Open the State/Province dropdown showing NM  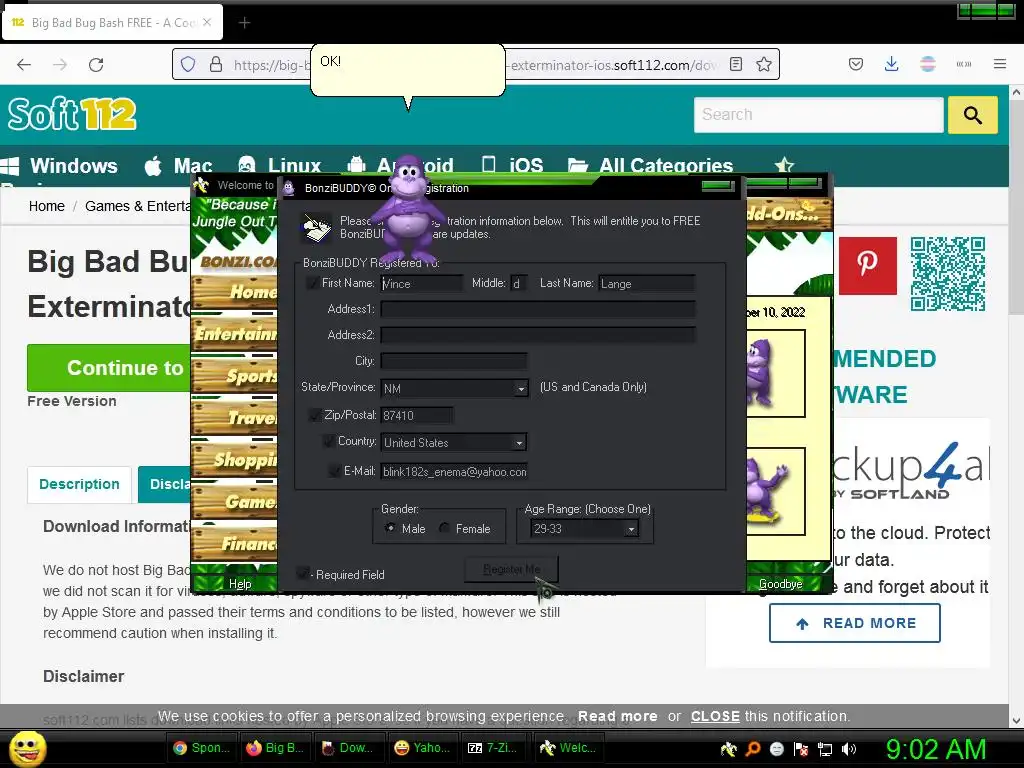(454, 388)
